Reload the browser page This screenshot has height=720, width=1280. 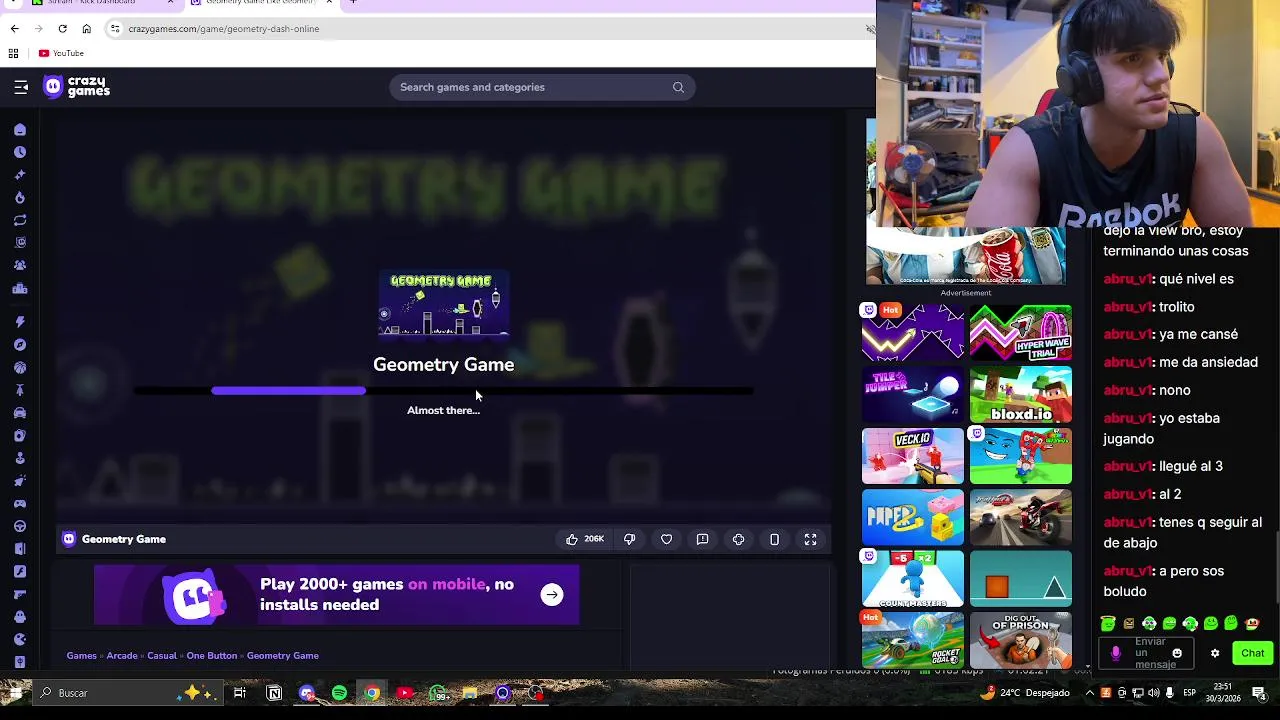click(62, 29)
